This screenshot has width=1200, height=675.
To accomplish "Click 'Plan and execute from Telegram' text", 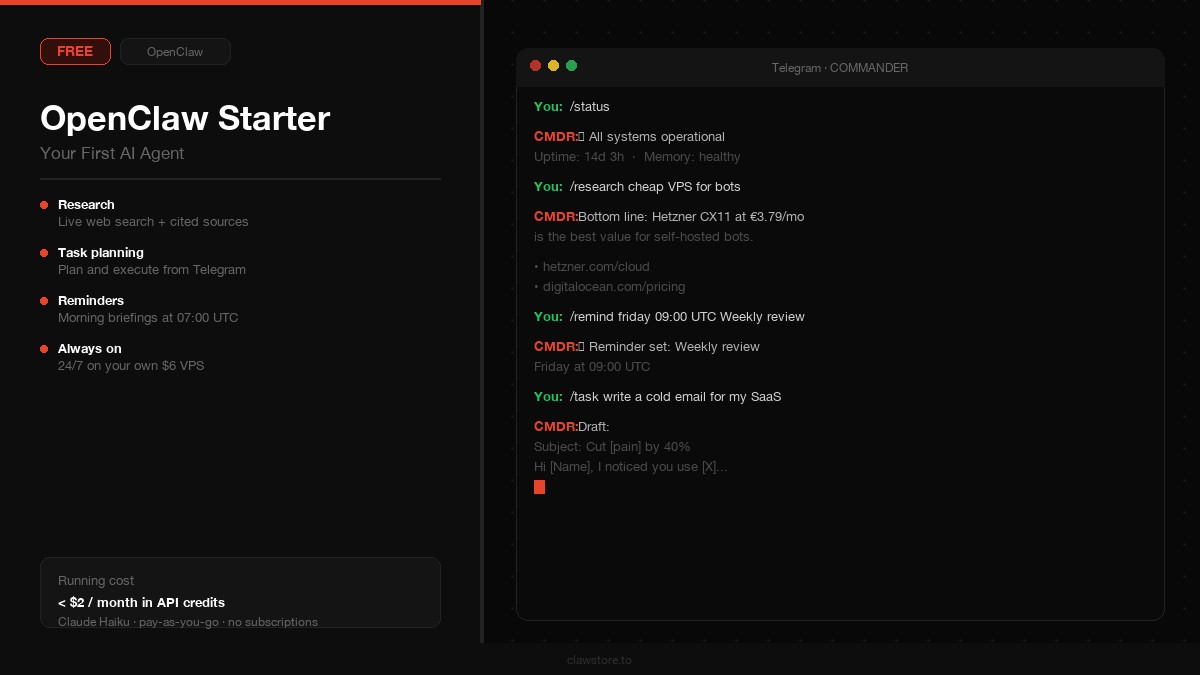I will pos(152,270).
